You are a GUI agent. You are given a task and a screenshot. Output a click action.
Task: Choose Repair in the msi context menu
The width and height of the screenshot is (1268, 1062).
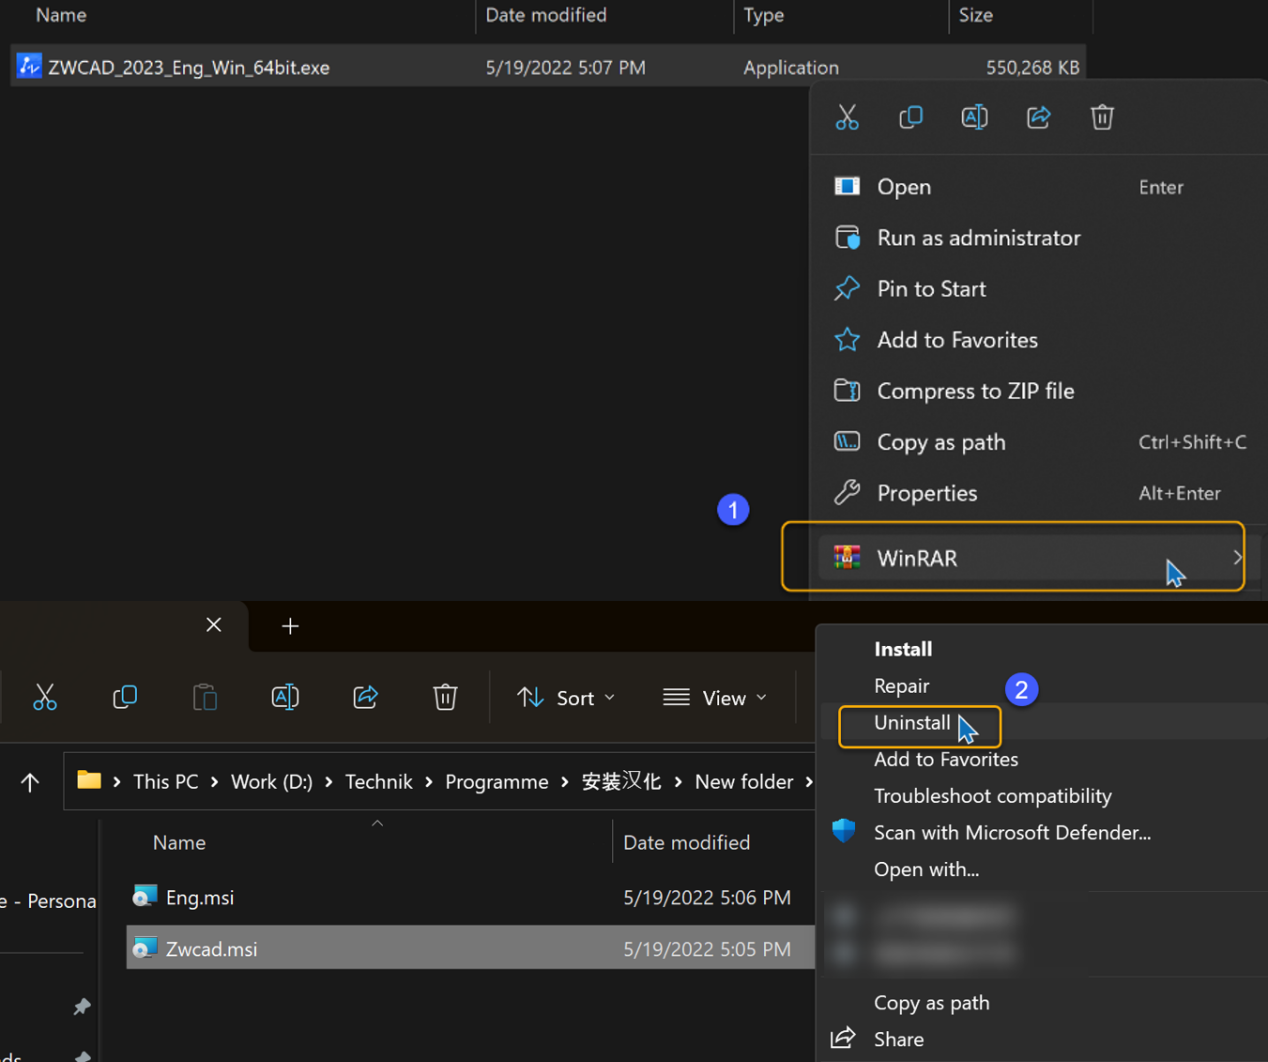pyautogui.click(x=901, y=686)
